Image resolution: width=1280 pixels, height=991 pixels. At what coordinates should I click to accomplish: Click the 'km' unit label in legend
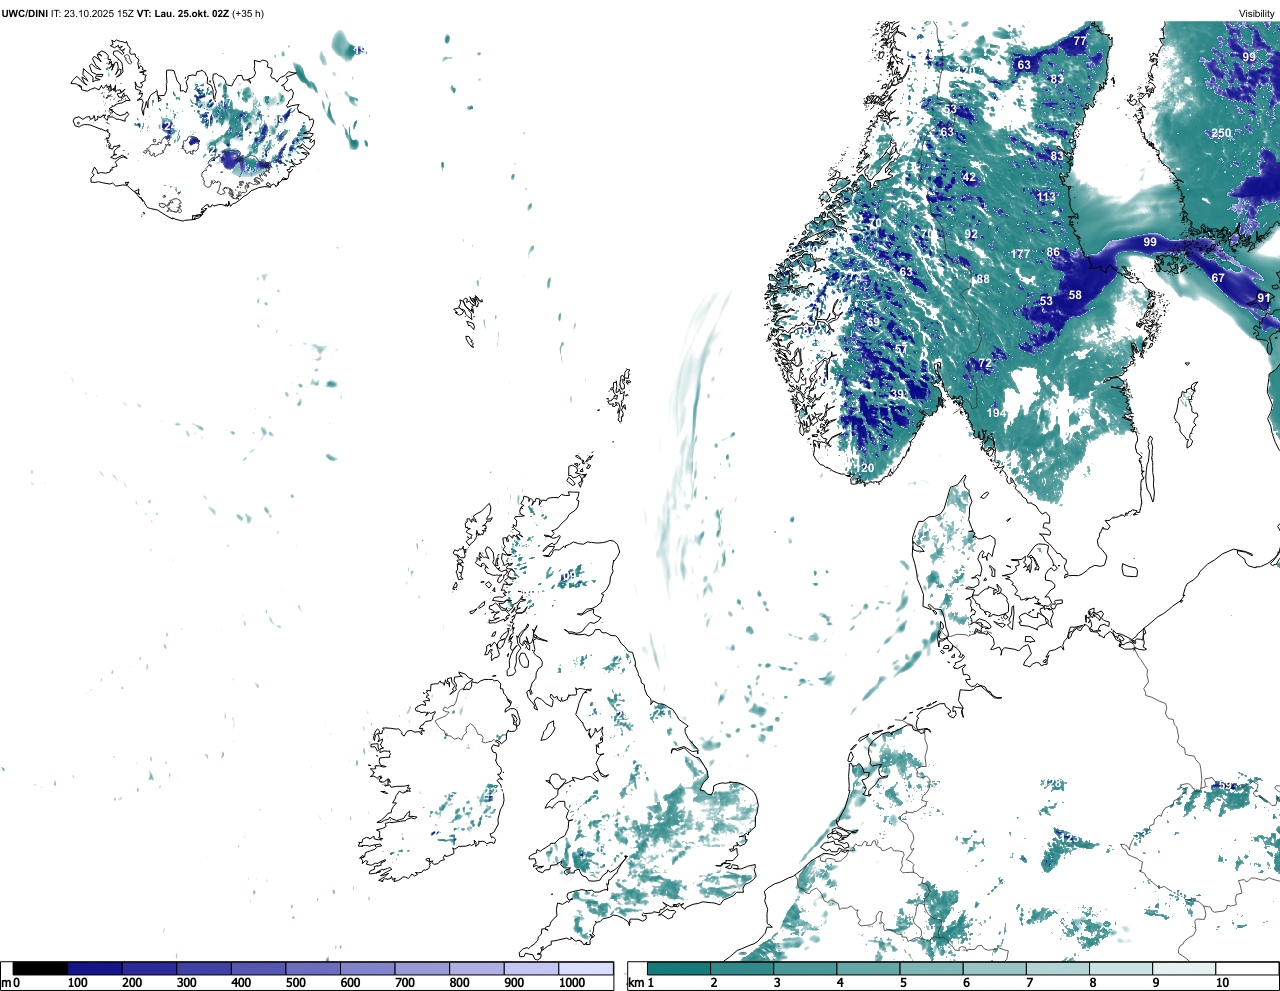click(x=634, y=983)
